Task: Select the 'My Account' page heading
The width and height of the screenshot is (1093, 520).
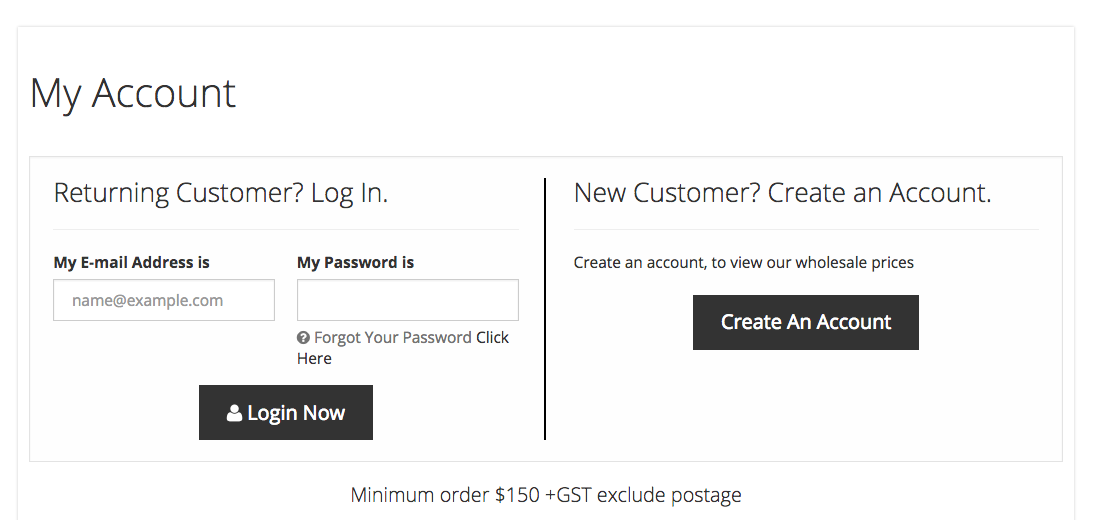Action: point(133,93)
